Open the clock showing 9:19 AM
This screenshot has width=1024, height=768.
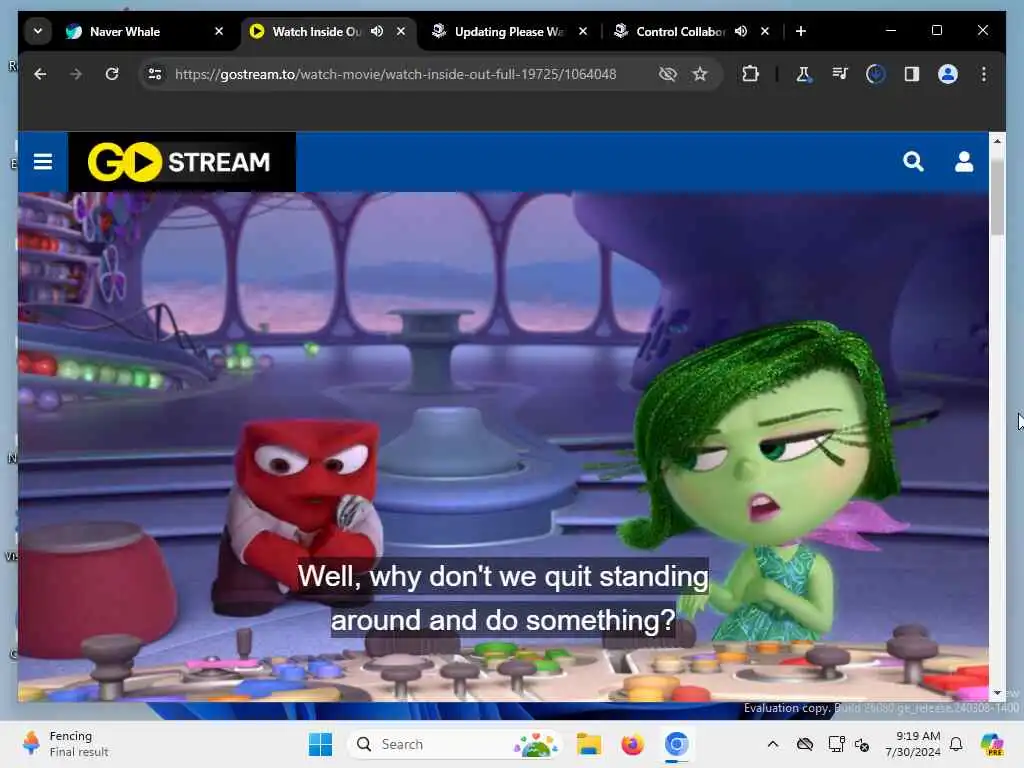click(x=913, y=744)
